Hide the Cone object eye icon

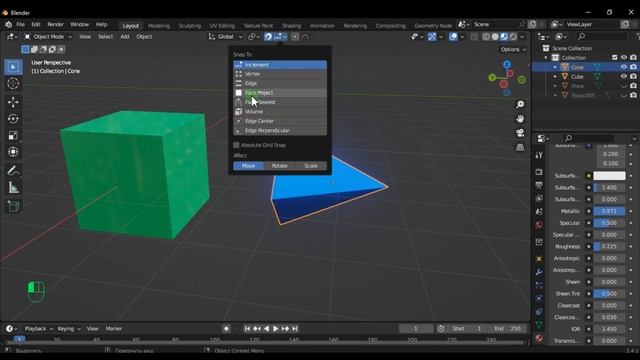pyautogui.click(x=624, y=67)
